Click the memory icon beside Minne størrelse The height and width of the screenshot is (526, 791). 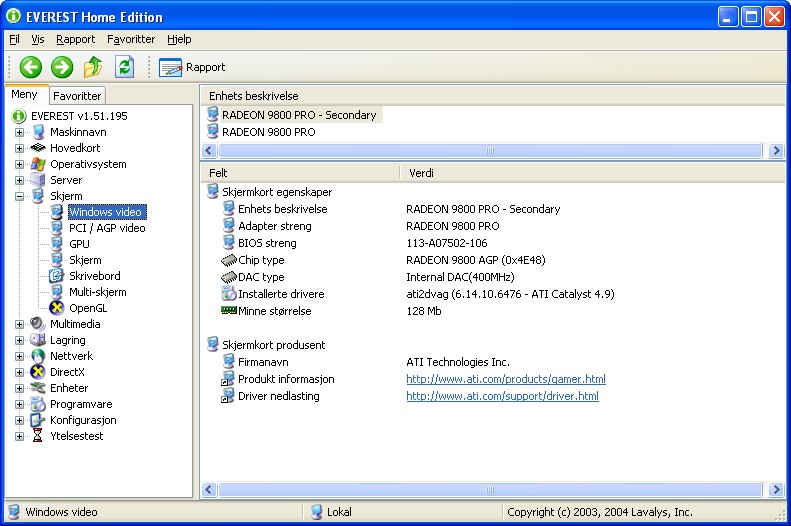pyautogui.click(x=229, y=310)
